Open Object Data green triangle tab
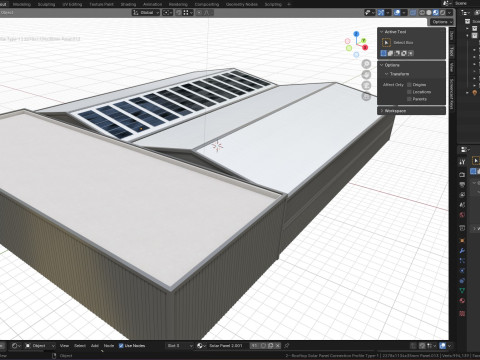 pyautogui.click(x=462, y=291)
